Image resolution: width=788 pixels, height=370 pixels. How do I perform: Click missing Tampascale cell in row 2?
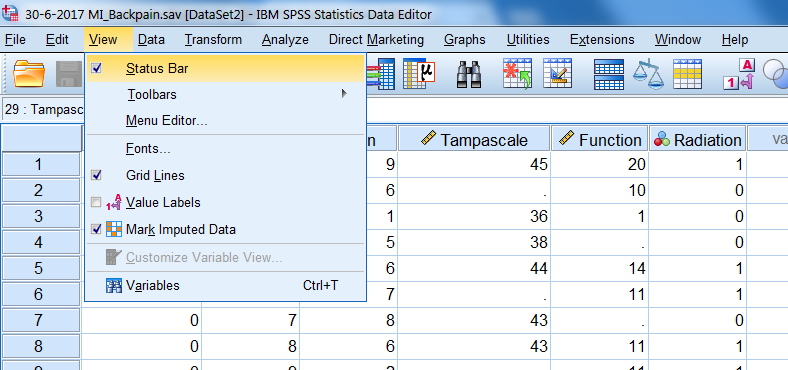[474, 191]
